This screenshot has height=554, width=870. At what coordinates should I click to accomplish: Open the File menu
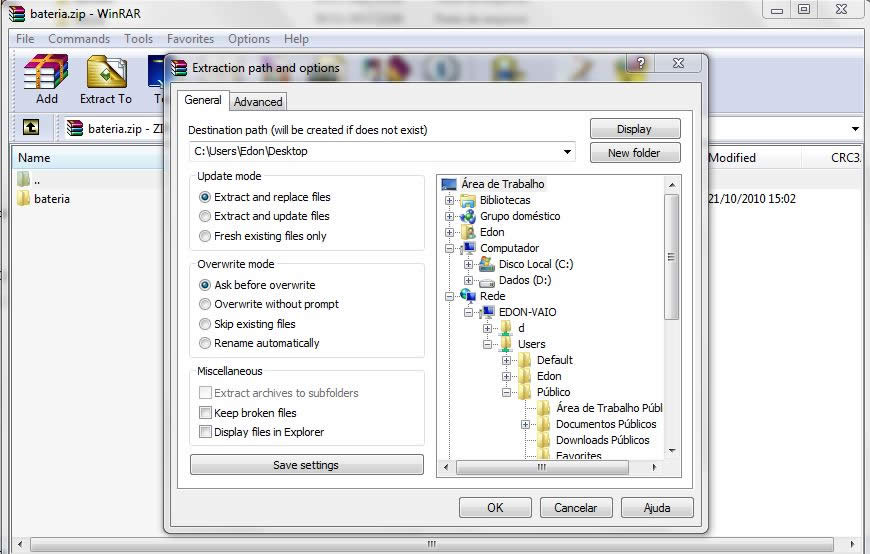pyautogui.click(x=25, y=39)
